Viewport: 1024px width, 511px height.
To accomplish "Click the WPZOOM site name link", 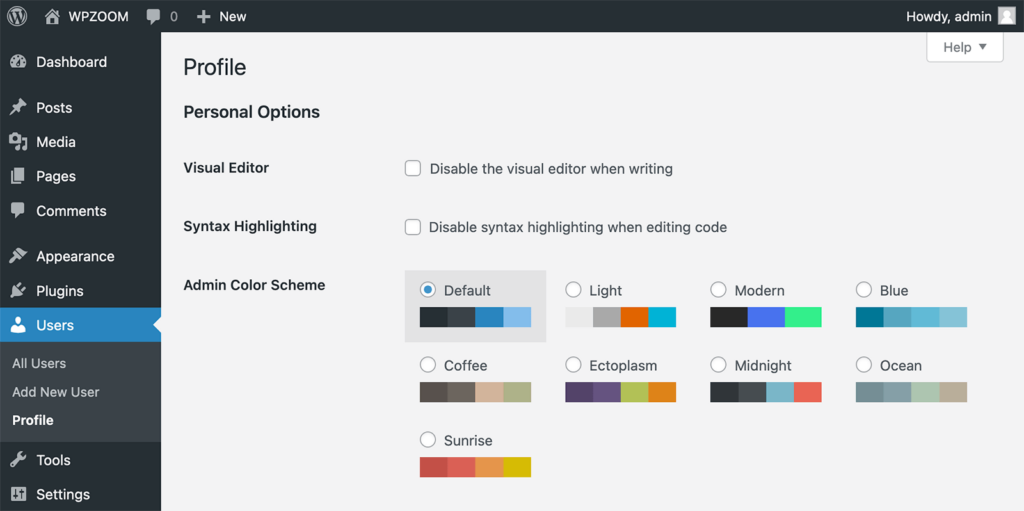I will tap(99, 17).
